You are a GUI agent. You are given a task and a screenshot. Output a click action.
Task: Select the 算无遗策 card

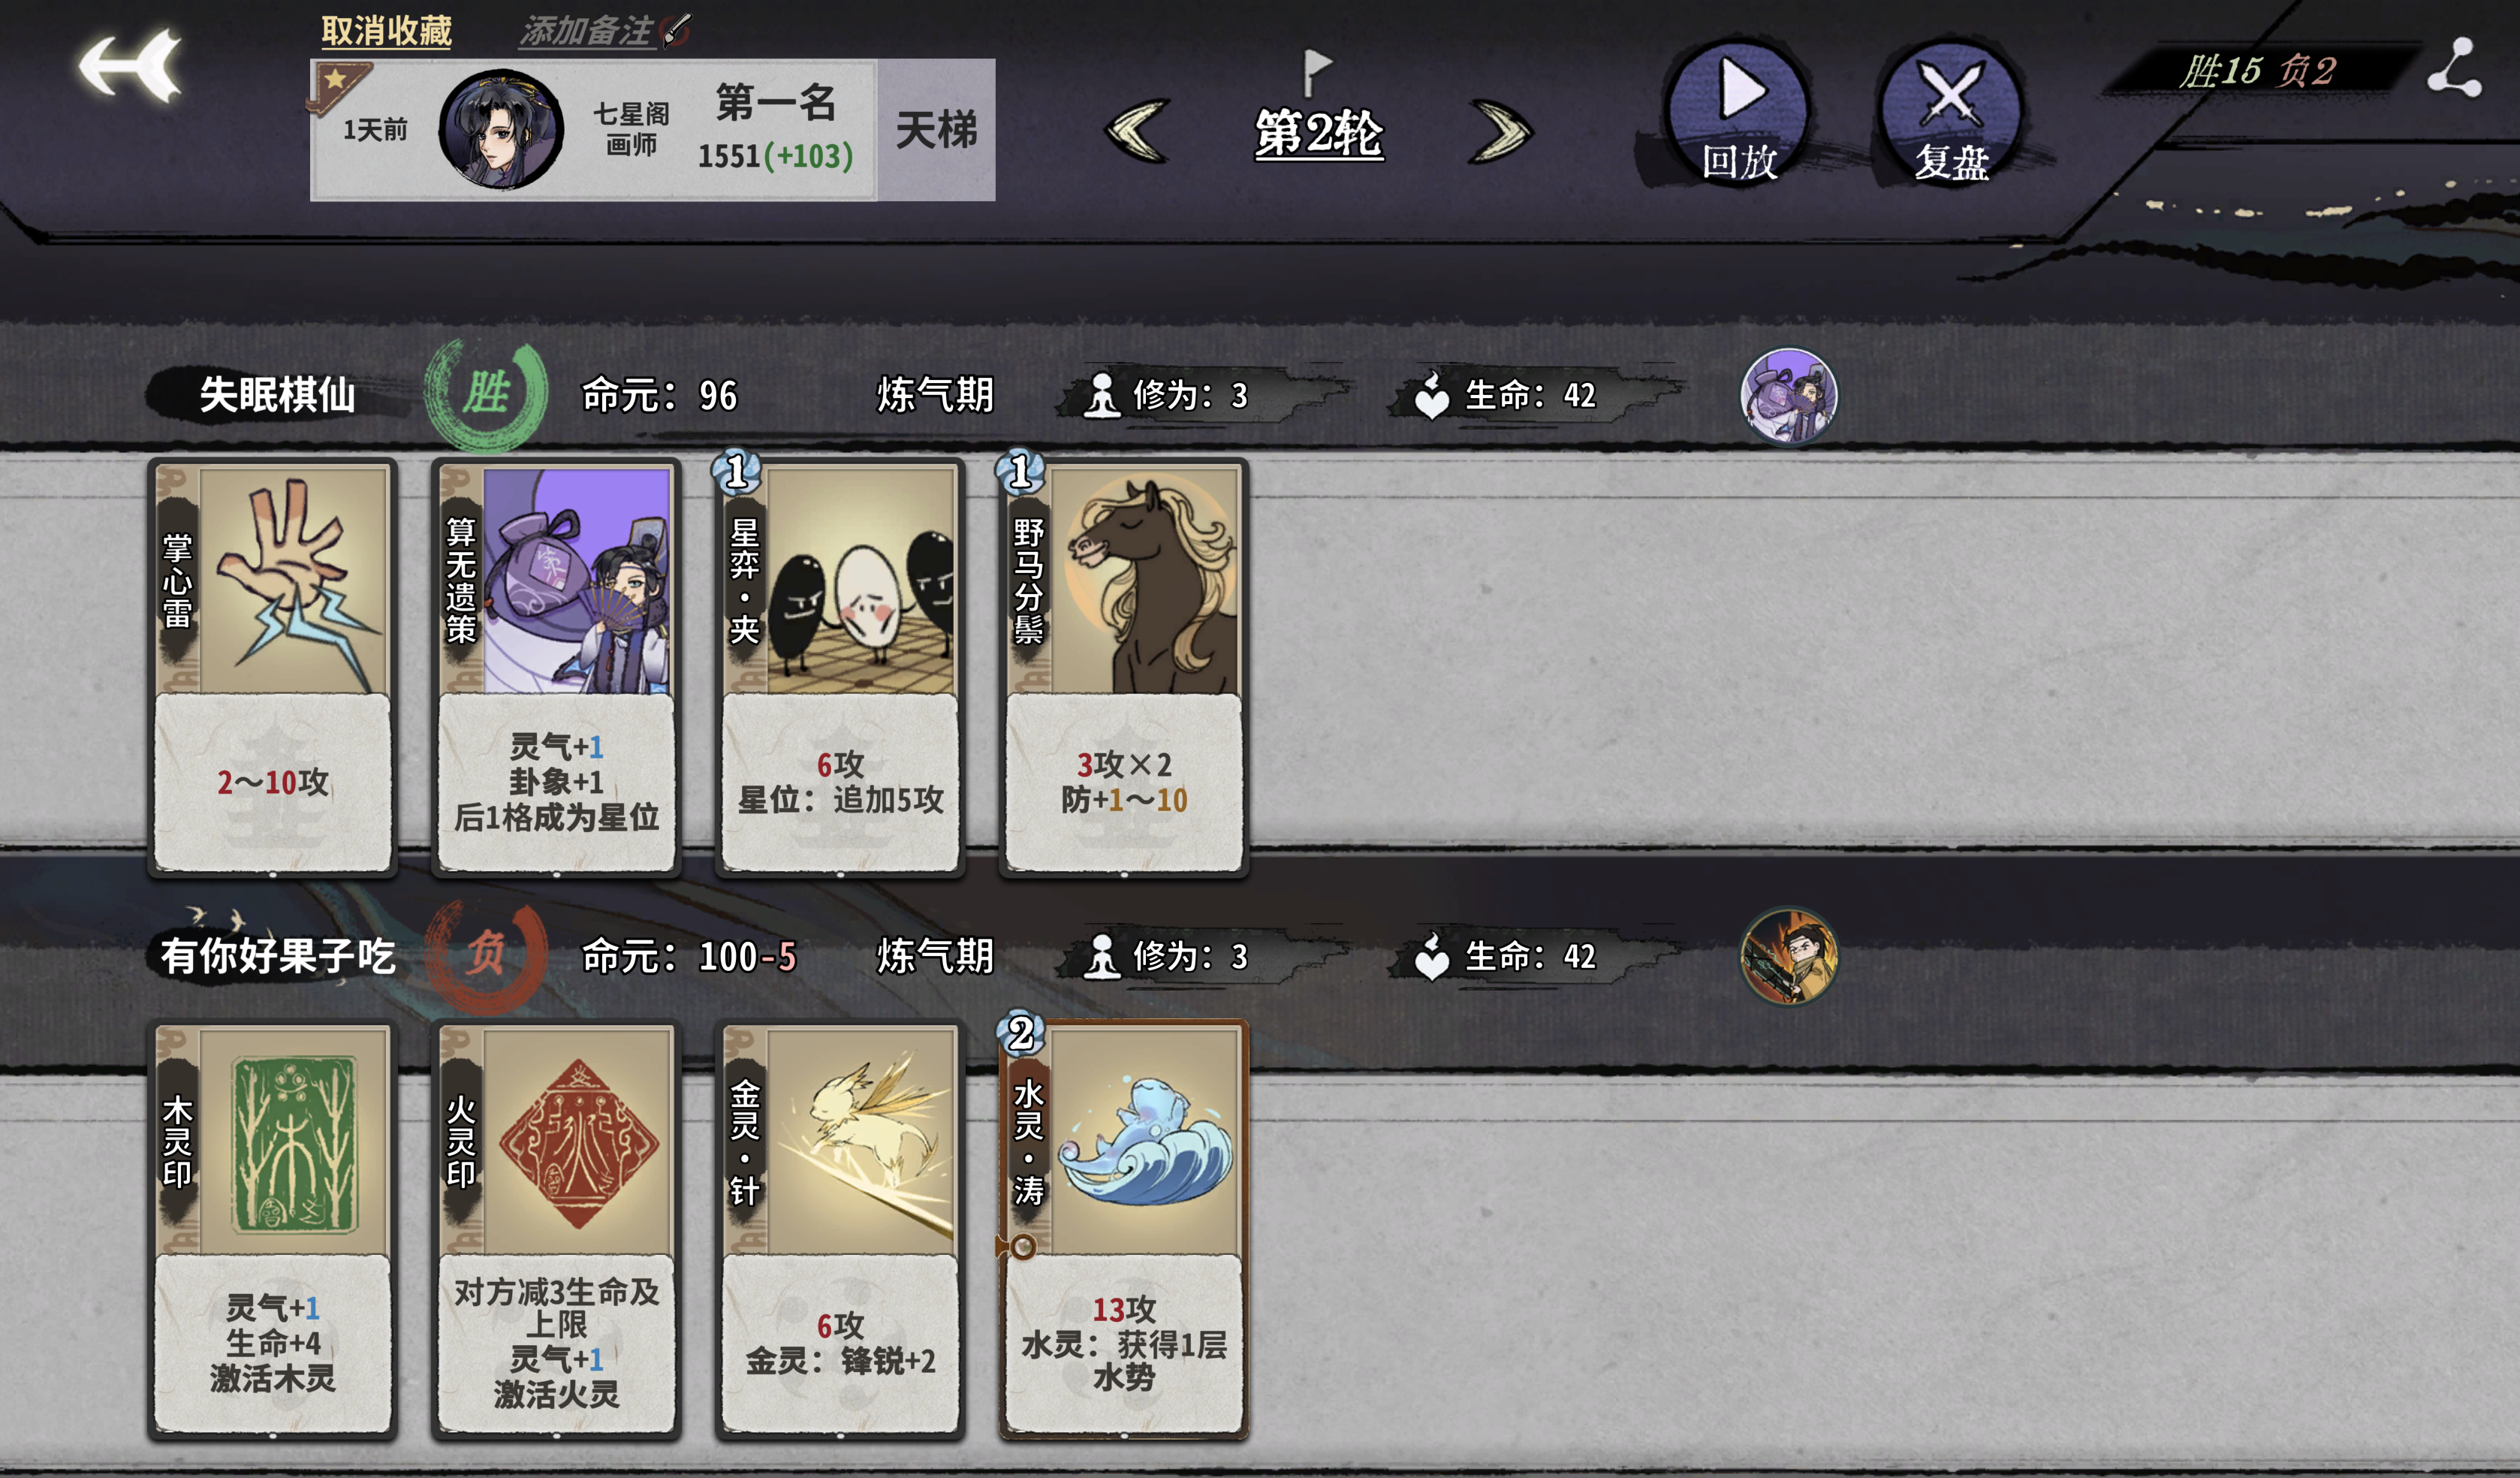pos(556,668)
